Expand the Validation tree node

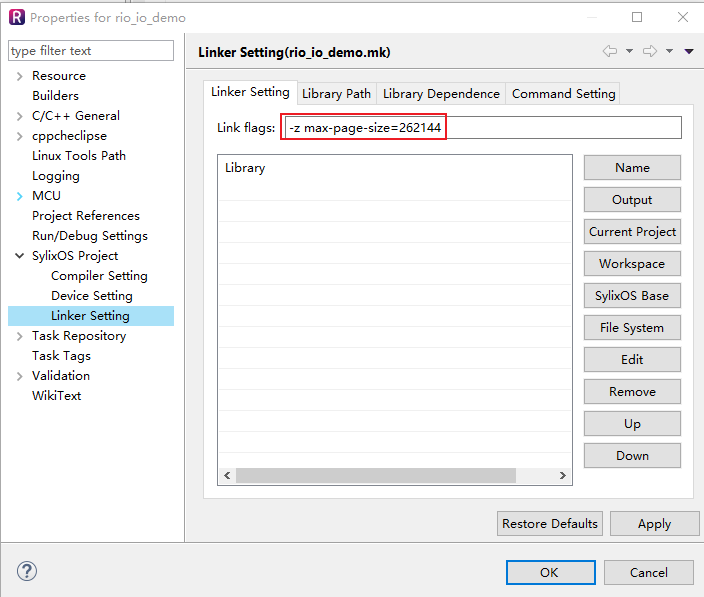pyautogui.click(x=19, y=376)
